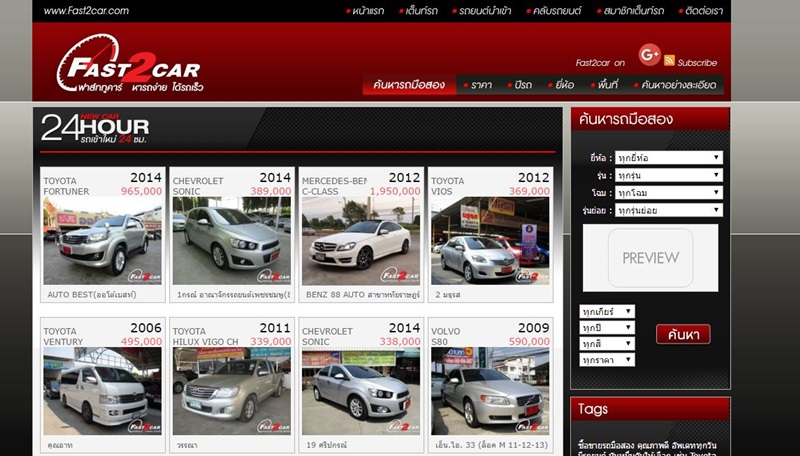The width and height of the screenshot is (800, 456).
Task: Click the PREVIEW image box
Action: 651,258
